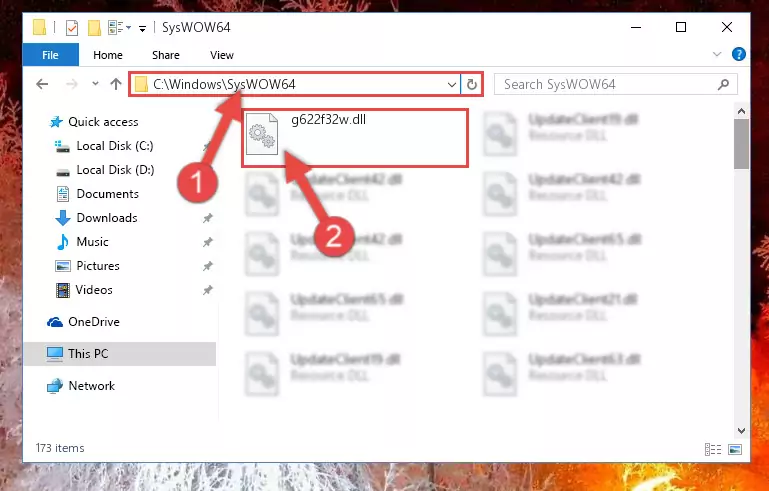Open the View ribbon tab
This screenshot has width=769, height=491.
tap(222, 55)
